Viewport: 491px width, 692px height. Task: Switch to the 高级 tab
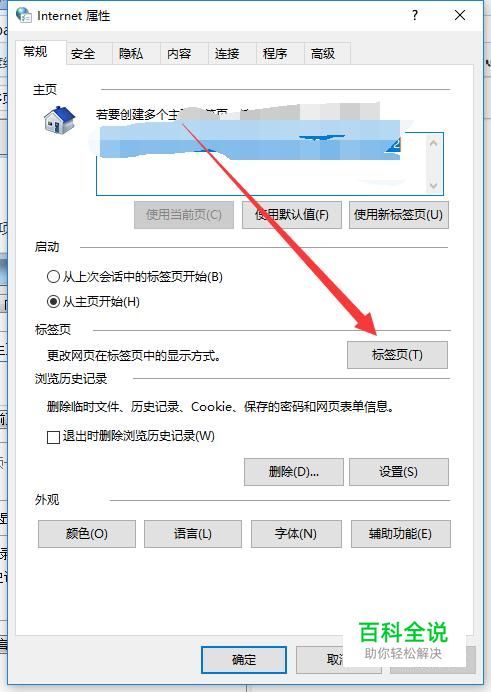pos(323,54)
